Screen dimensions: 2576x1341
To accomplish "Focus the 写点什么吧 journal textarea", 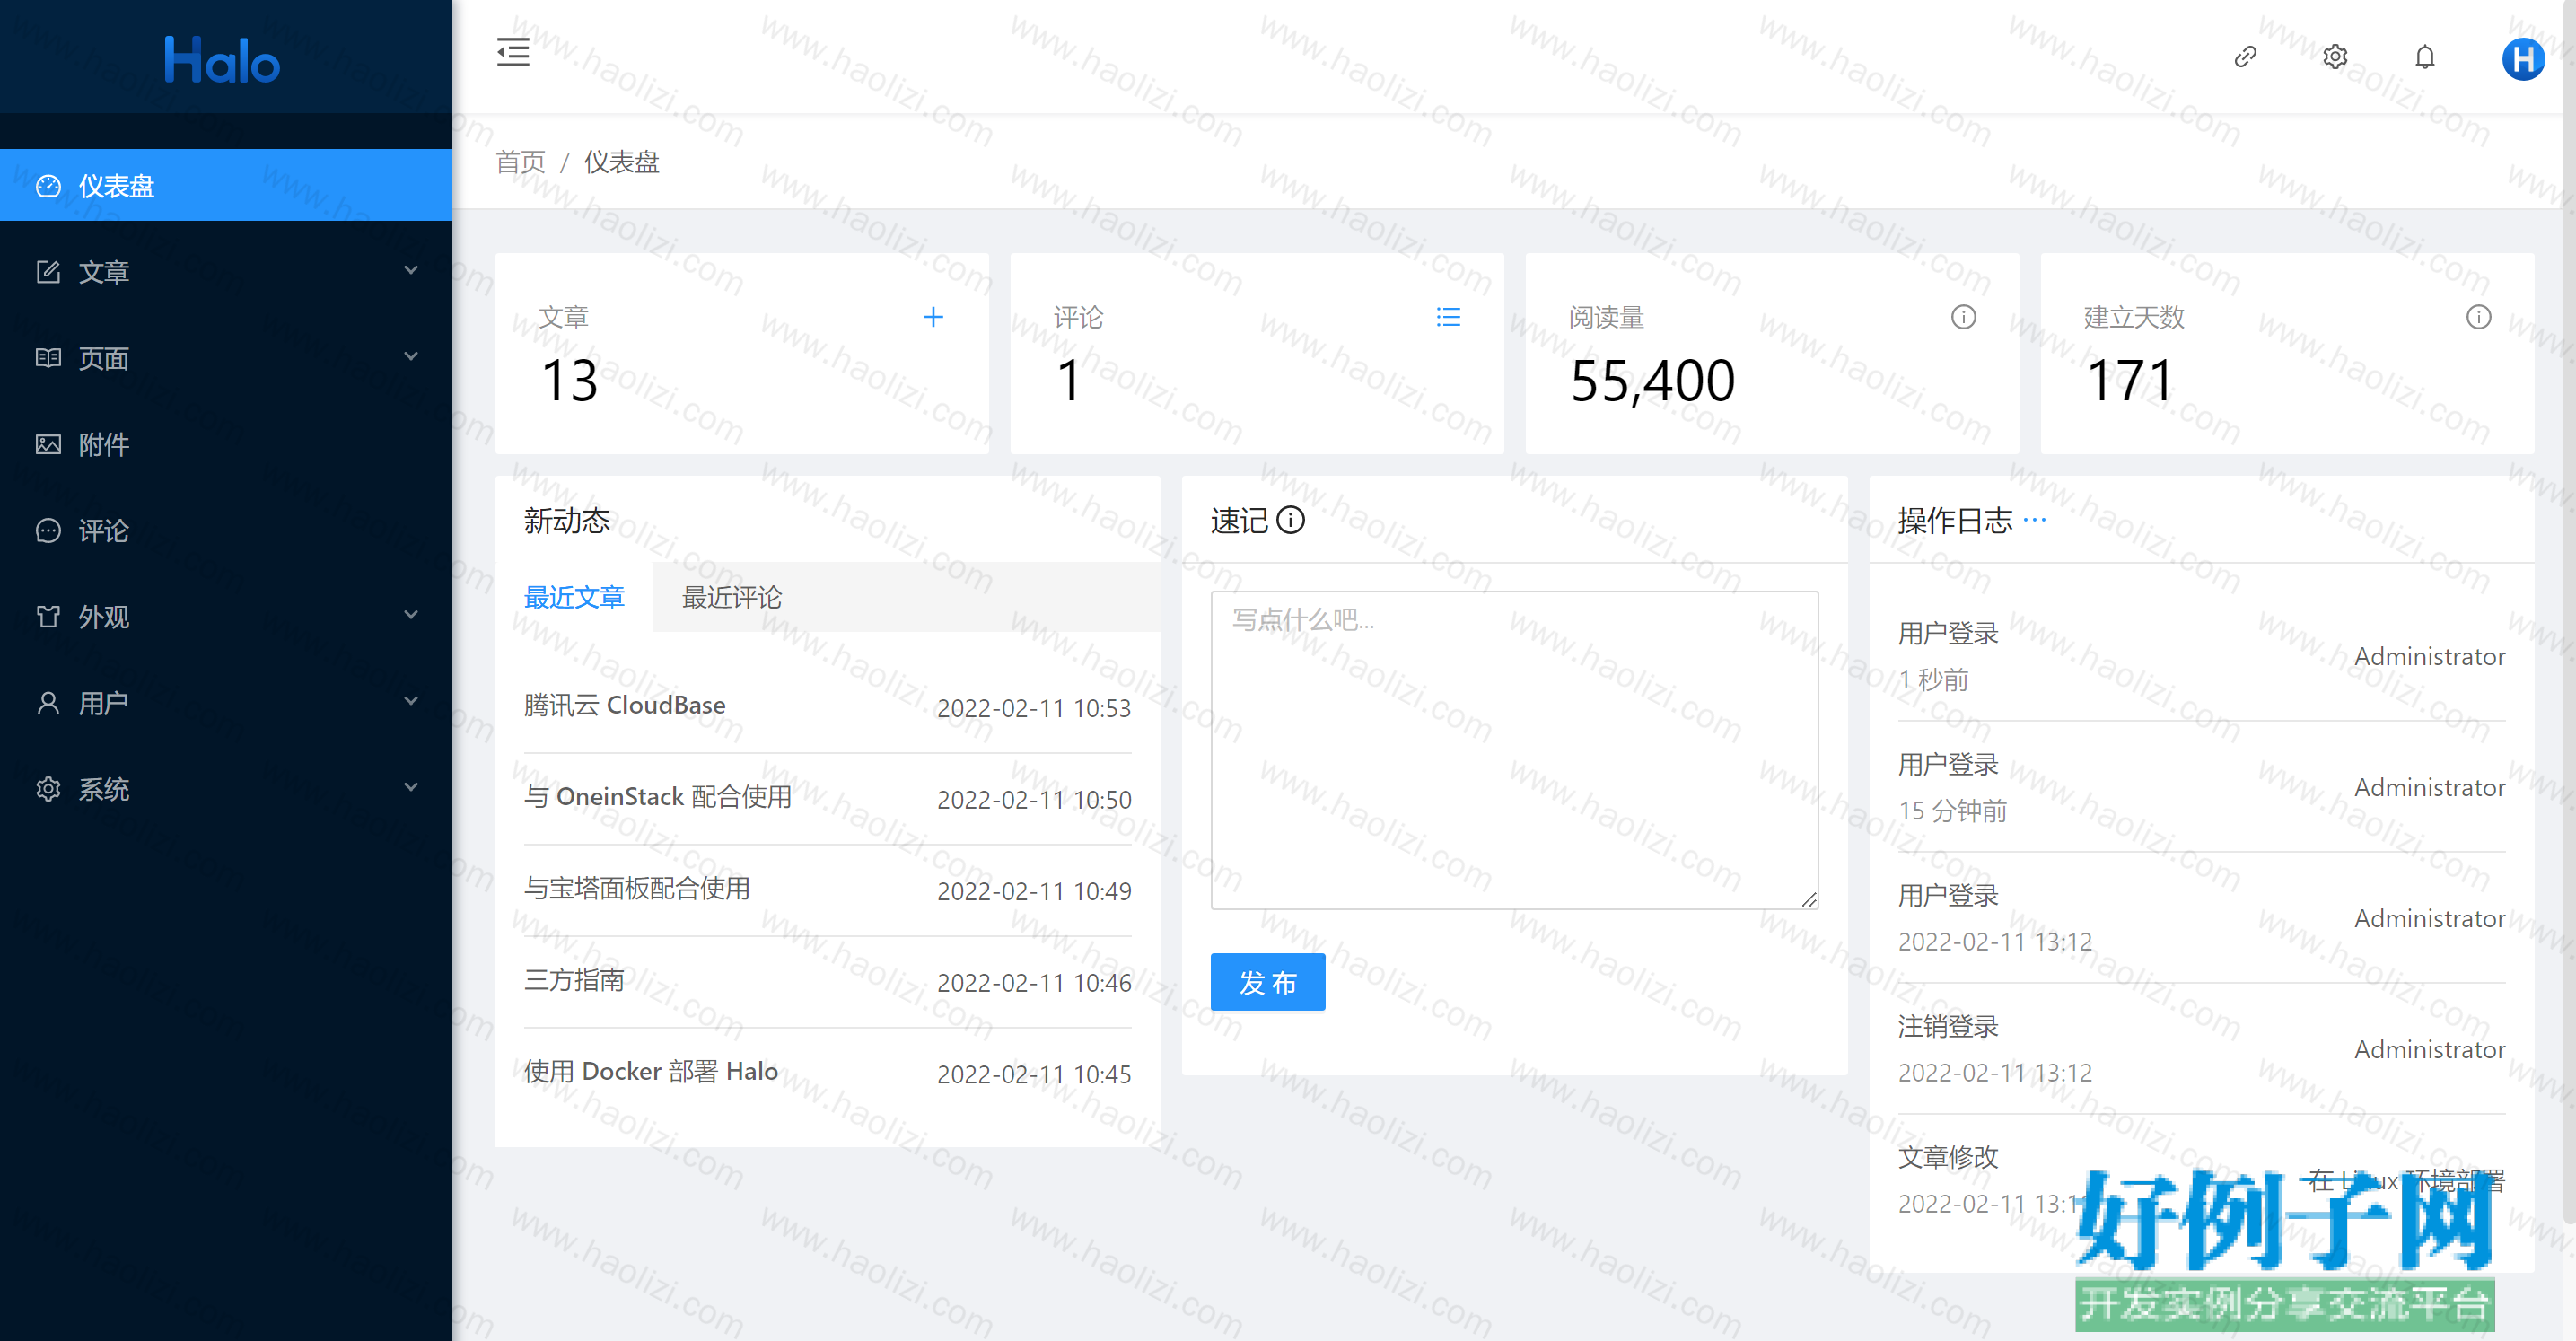I will click(1514, 749).
